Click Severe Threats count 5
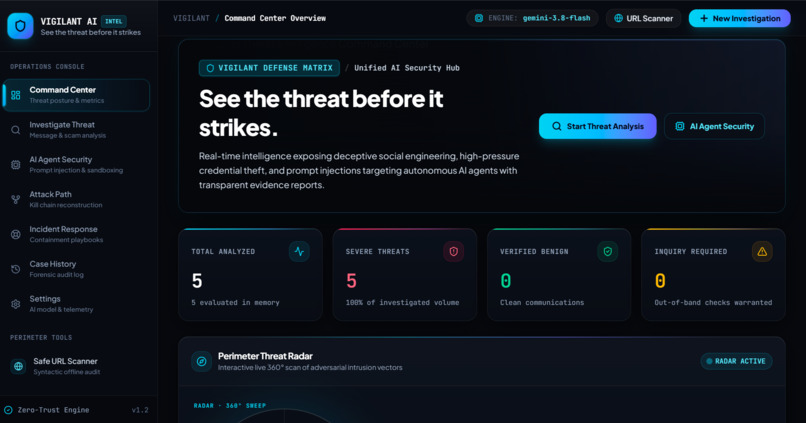The height and width of the screenshot is (423, 806). pyautogui.click(x=351, y=281)
